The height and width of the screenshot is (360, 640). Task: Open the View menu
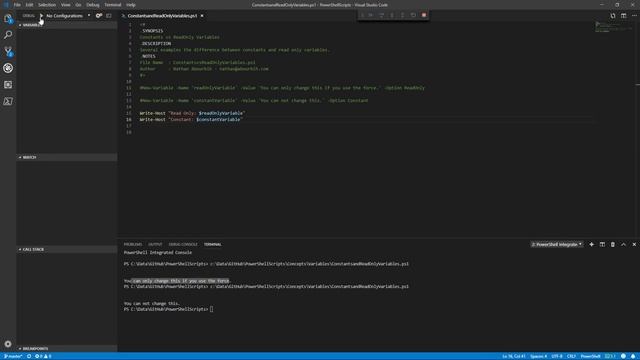(66, 5)
